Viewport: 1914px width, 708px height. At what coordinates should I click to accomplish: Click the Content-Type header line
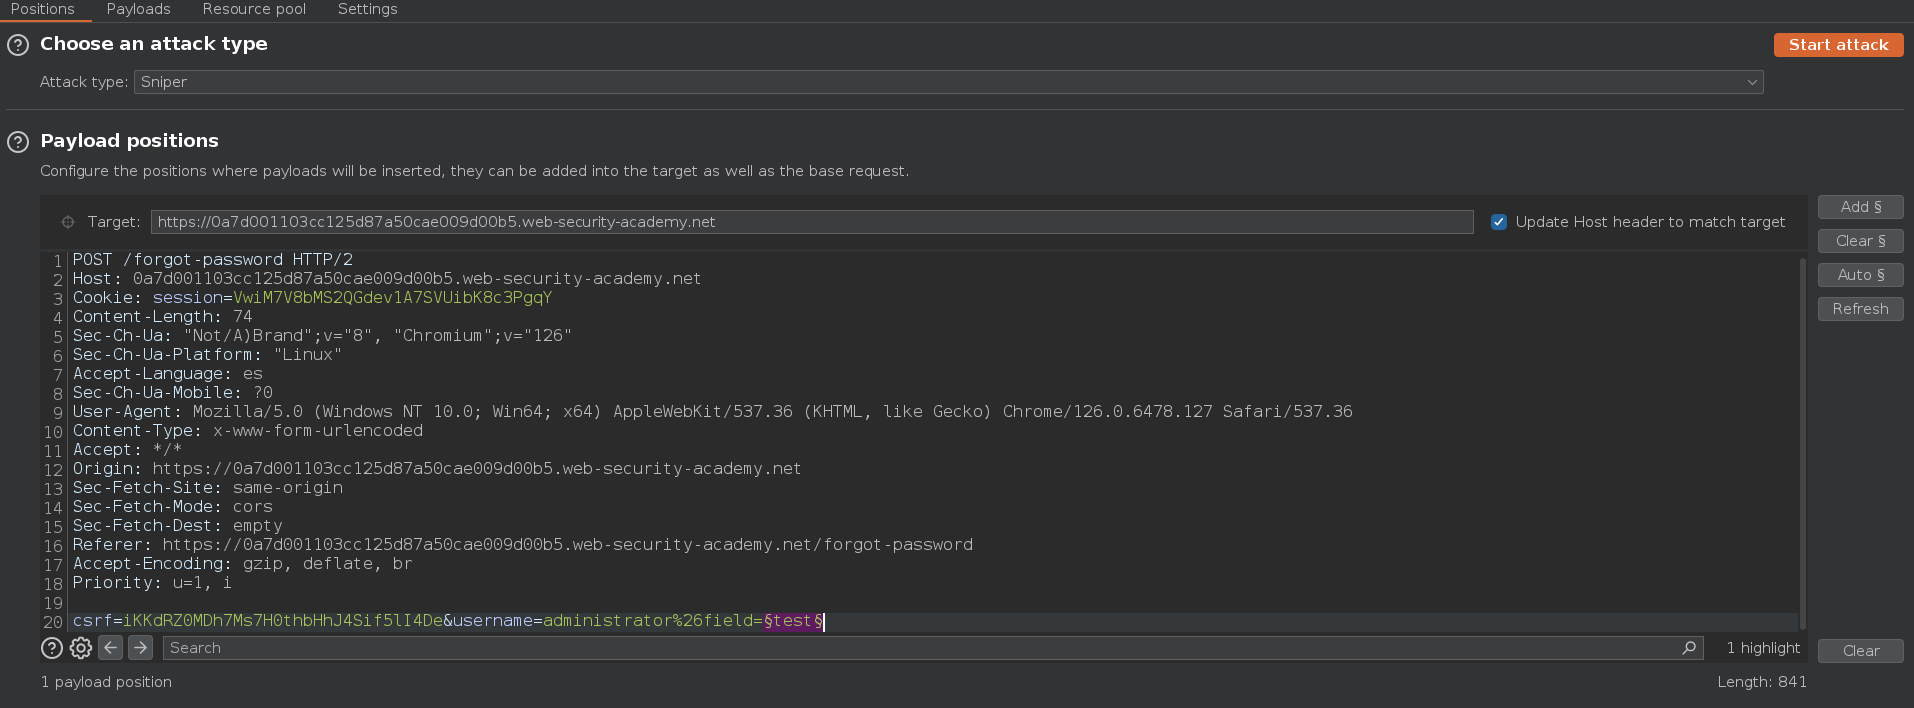248,431
